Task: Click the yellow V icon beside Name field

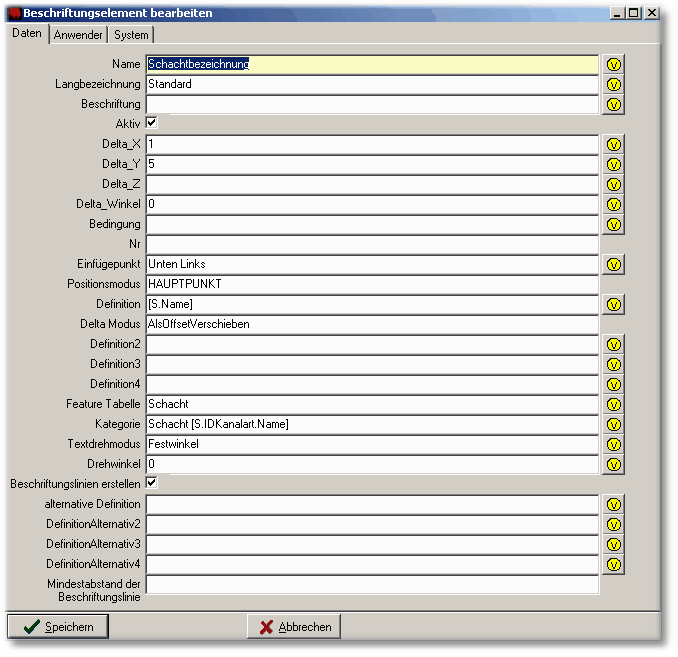Action: point(614,64)
